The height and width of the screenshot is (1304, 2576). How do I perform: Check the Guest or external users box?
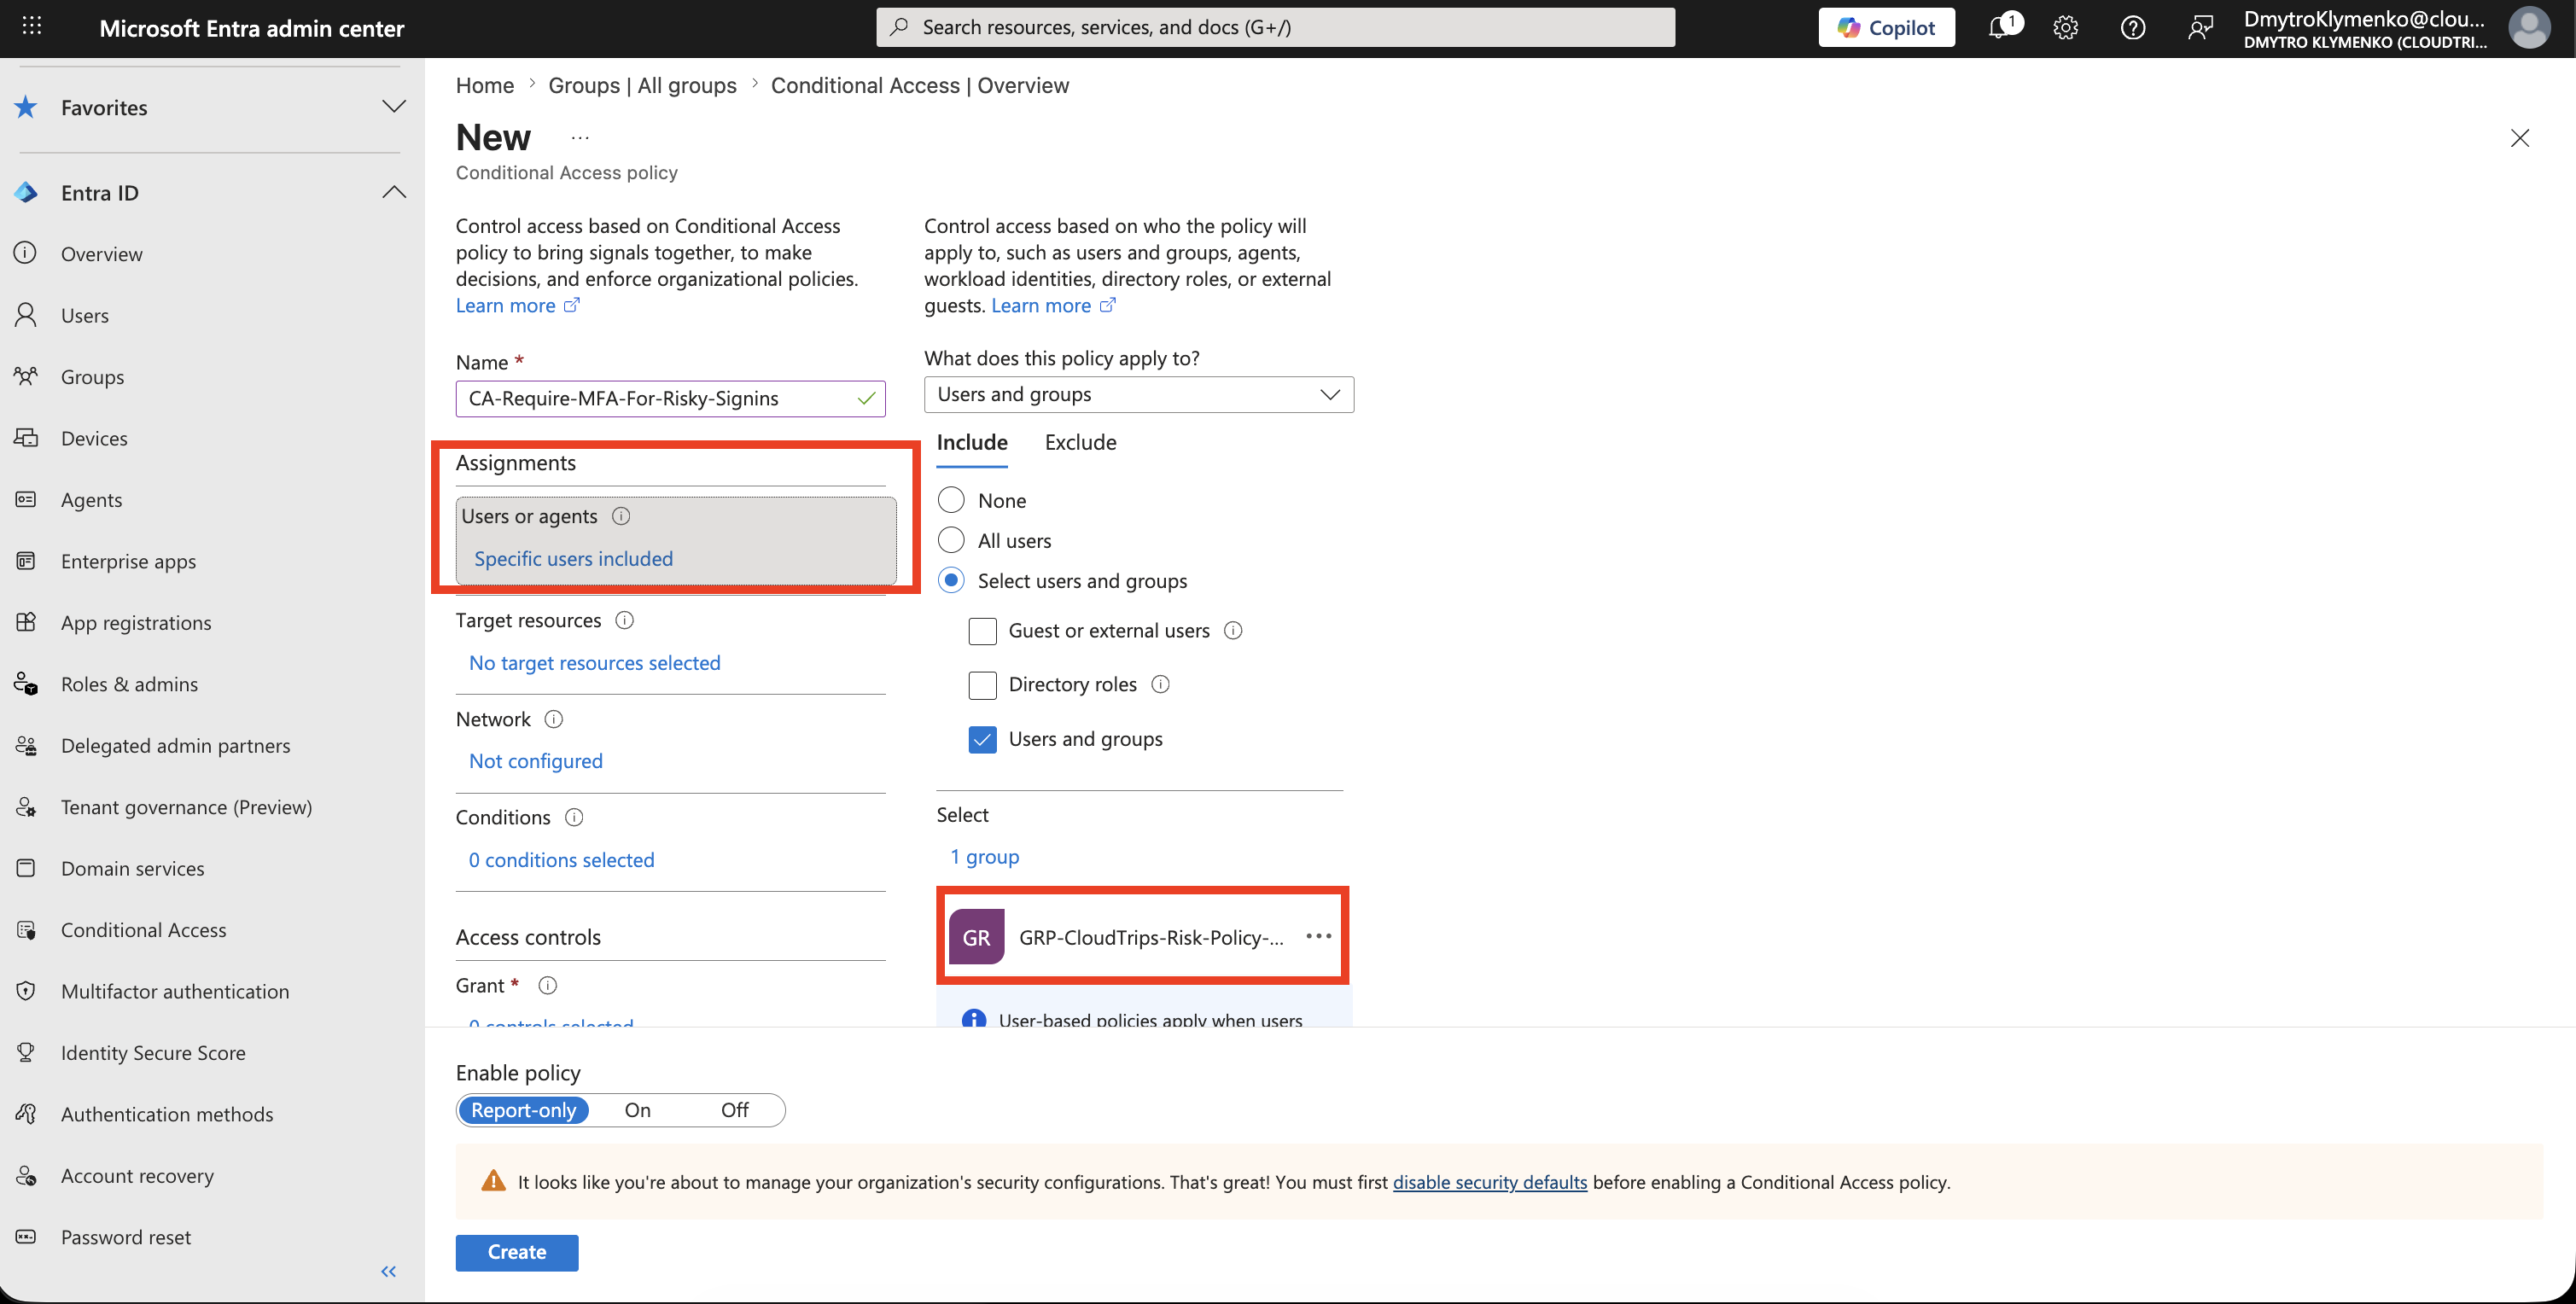click(982, 631)
